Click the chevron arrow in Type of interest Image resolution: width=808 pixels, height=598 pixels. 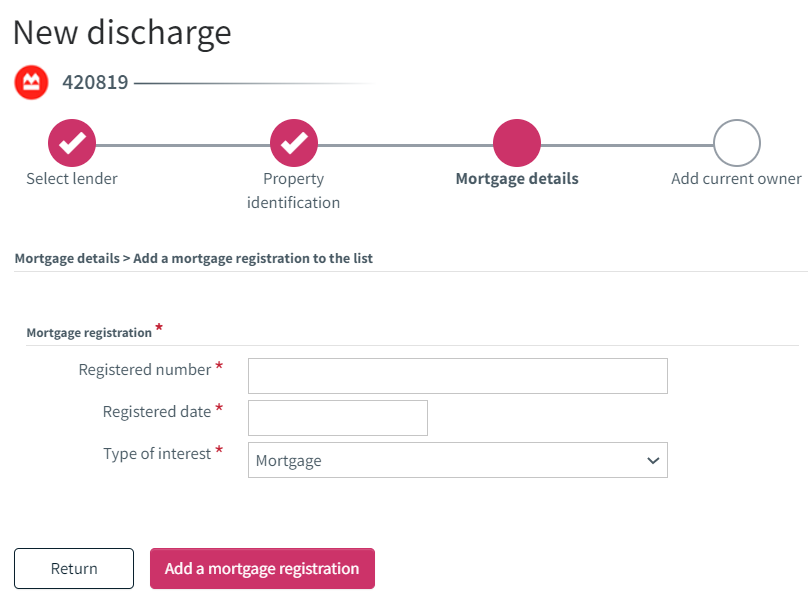click(x=653, y=460)
